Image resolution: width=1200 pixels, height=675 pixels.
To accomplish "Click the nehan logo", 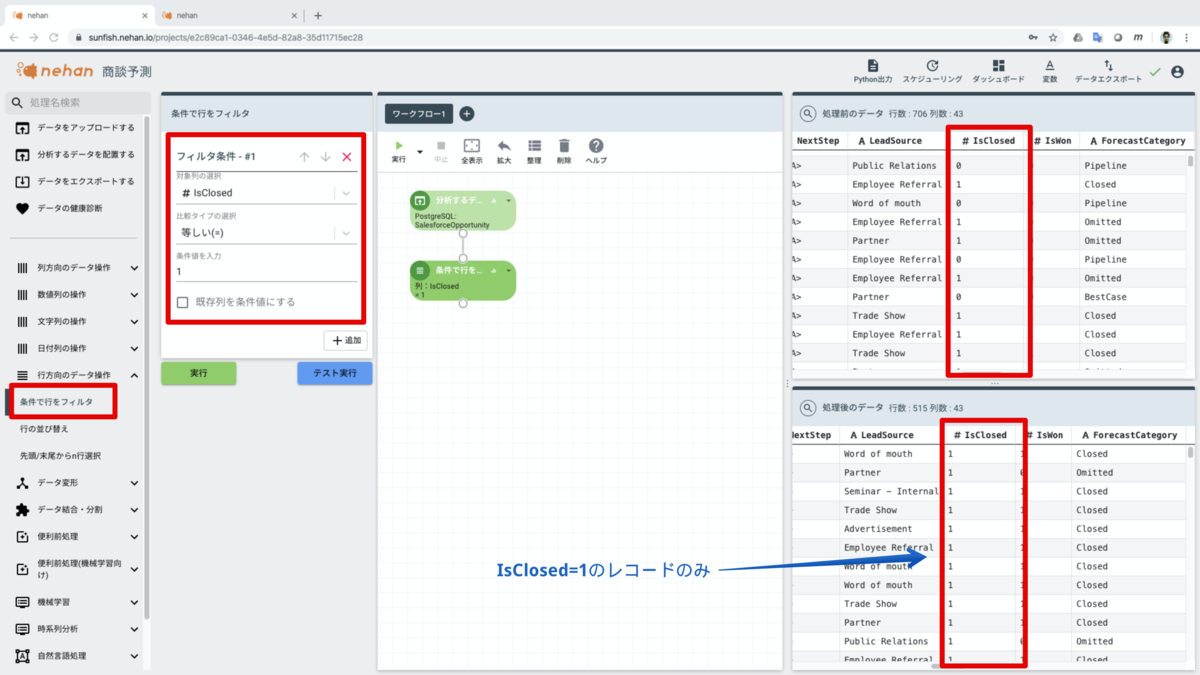I will 54,71.
